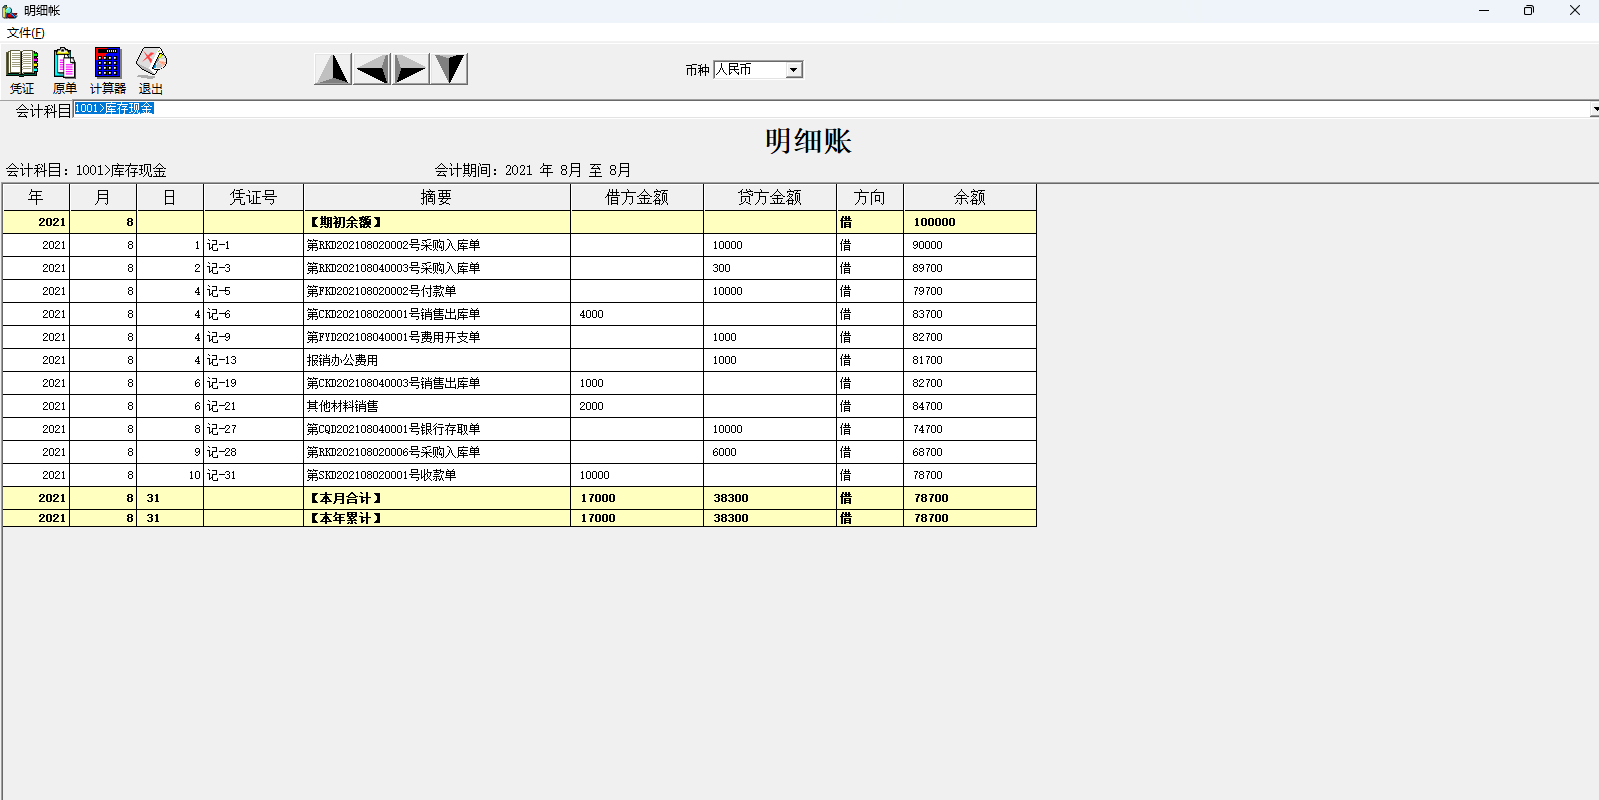Image resolution: width=1599 pixels, height=800 pixels.
Task: Click the 借方金额 column header
Action: (636, 197)
